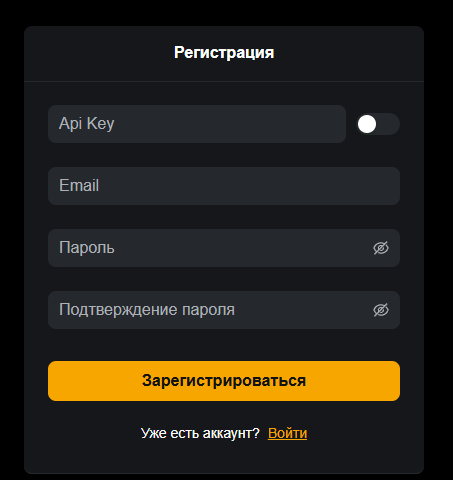Unhide characters in password confirmation
The height and width of the screenshot is (480, 453).
381,310
